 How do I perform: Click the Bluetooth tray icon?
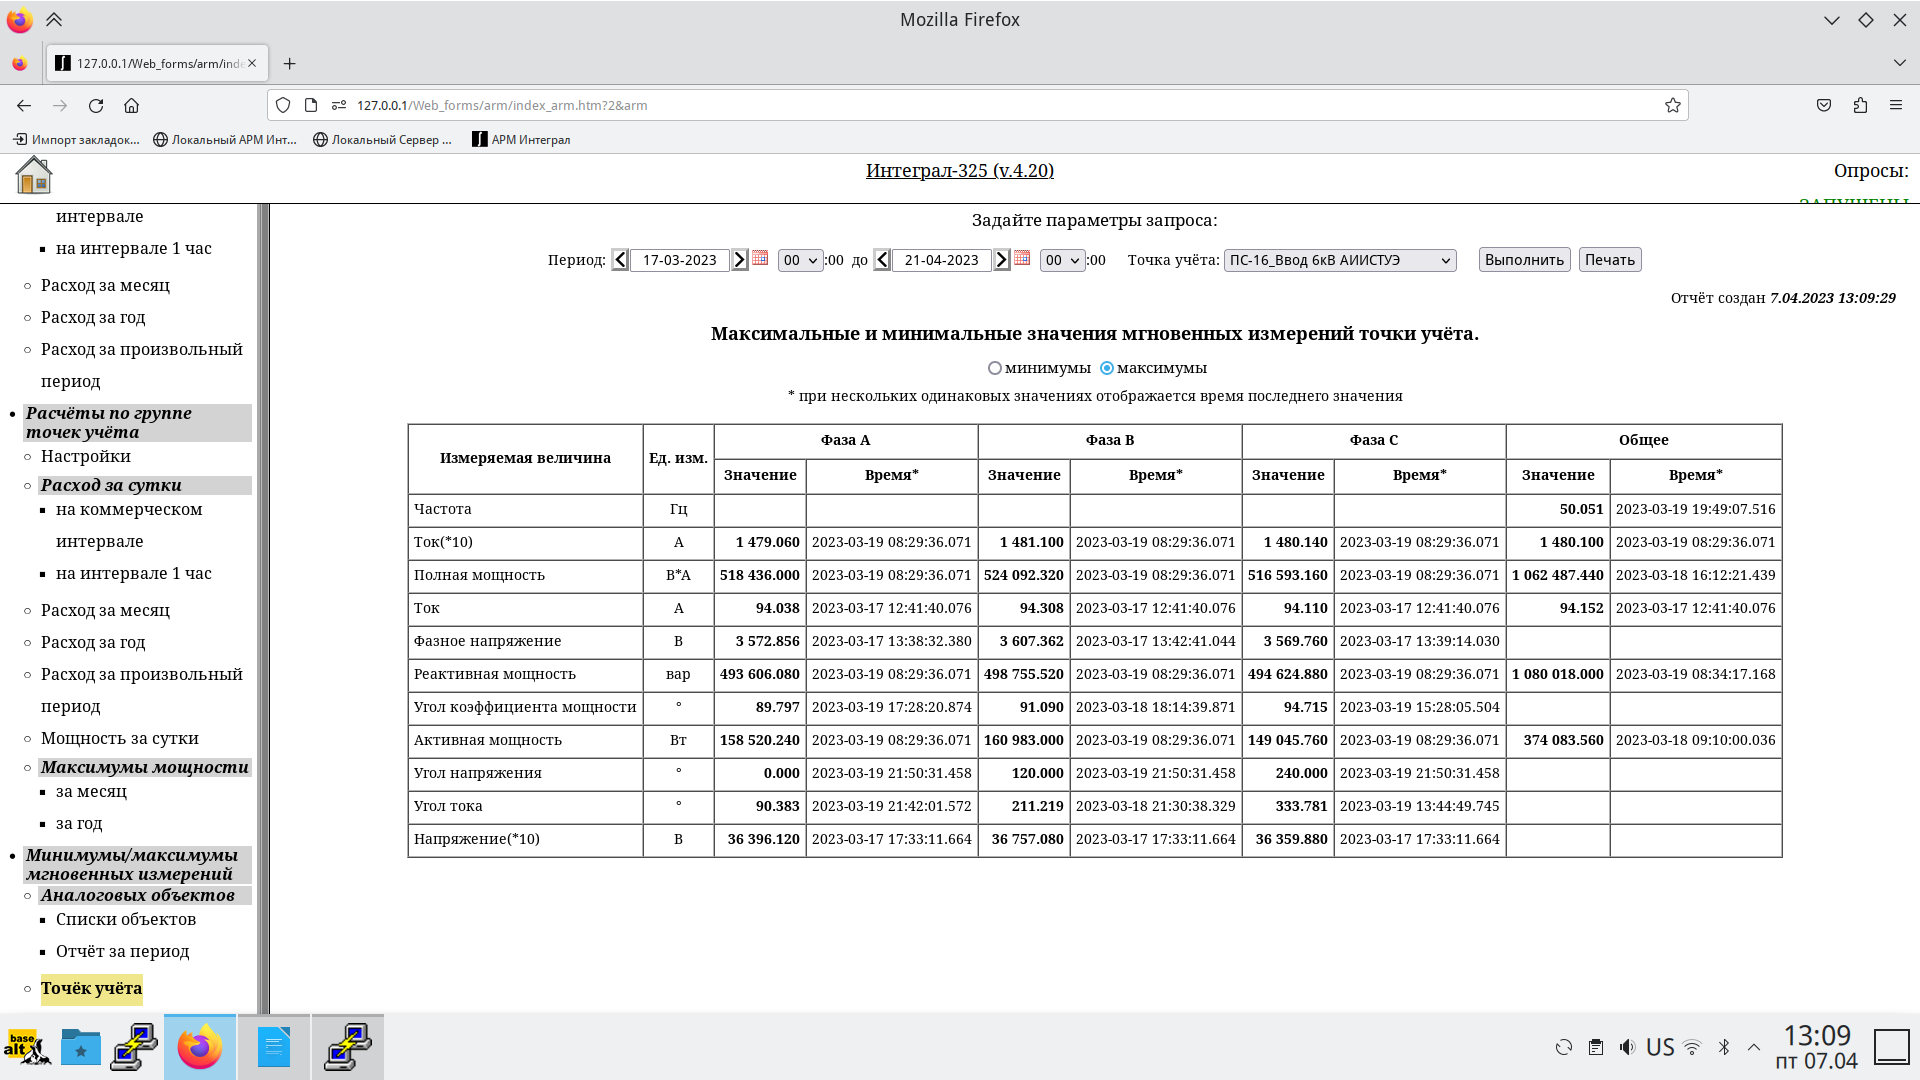click(1724, 1047)
